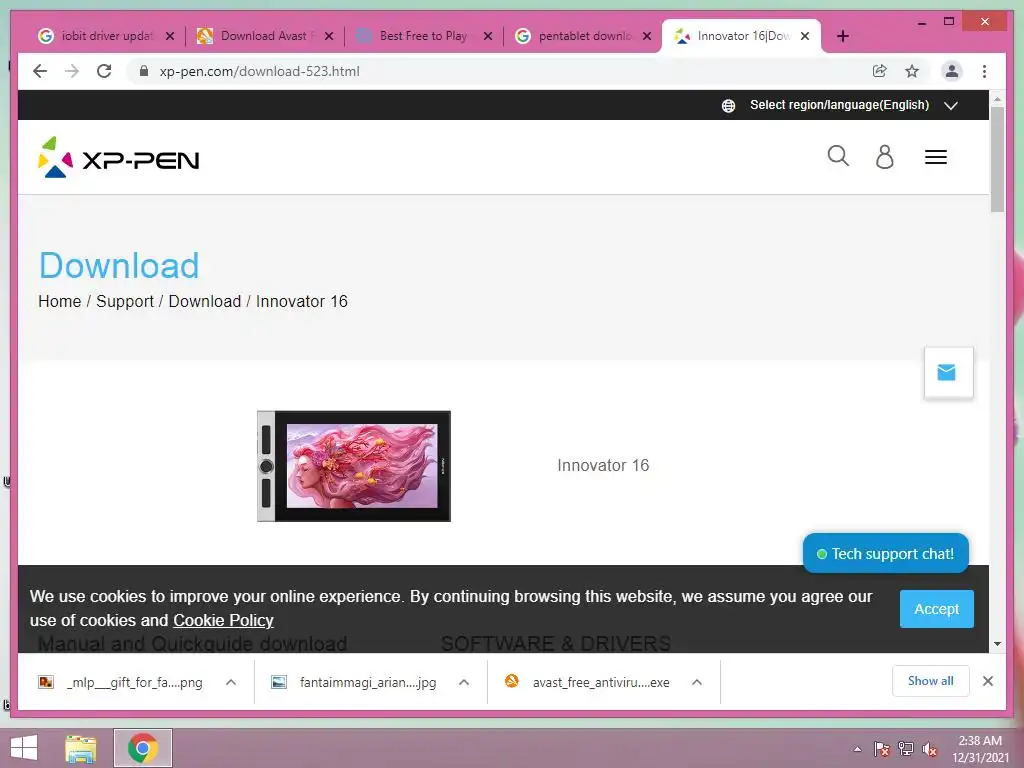Open the taskbar clock and date

pyautogui.click(x=980, y=749)
